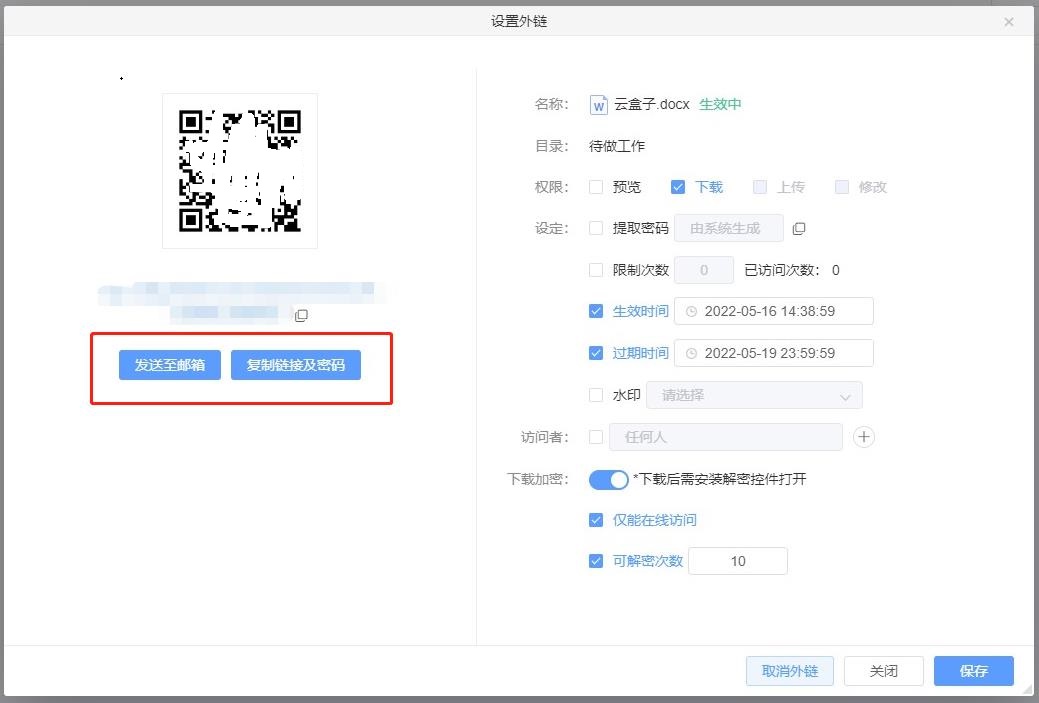Toggle the 修改 permission checkbox

(x=842, y=187)
